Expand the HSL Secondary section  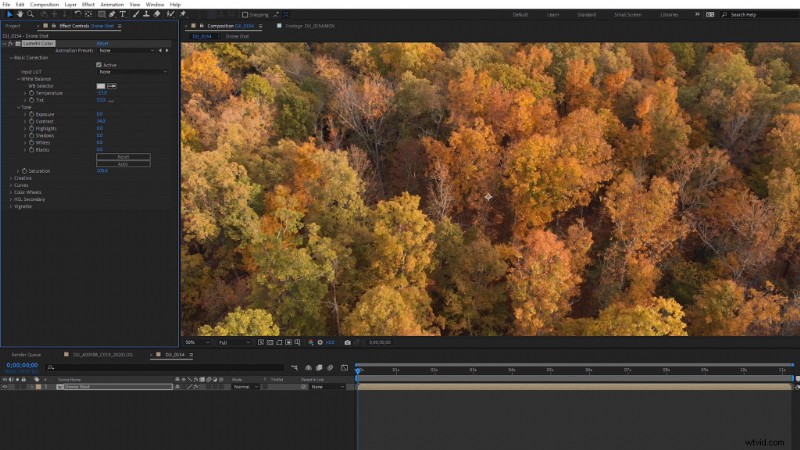pyautogui.click(x=11, y=199)
